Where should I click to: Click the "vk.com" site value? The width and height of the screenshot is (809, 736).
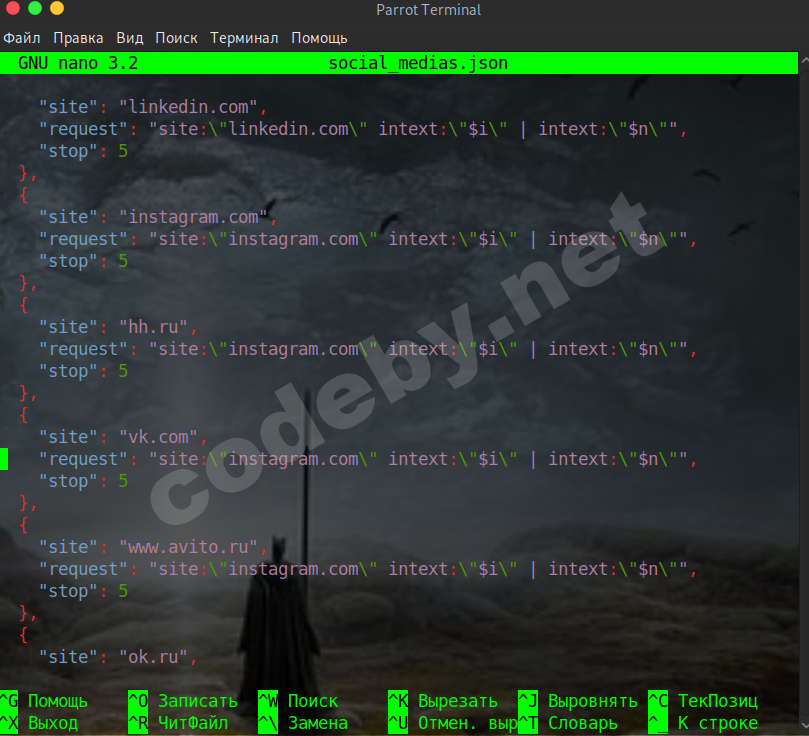pos(158,437)
